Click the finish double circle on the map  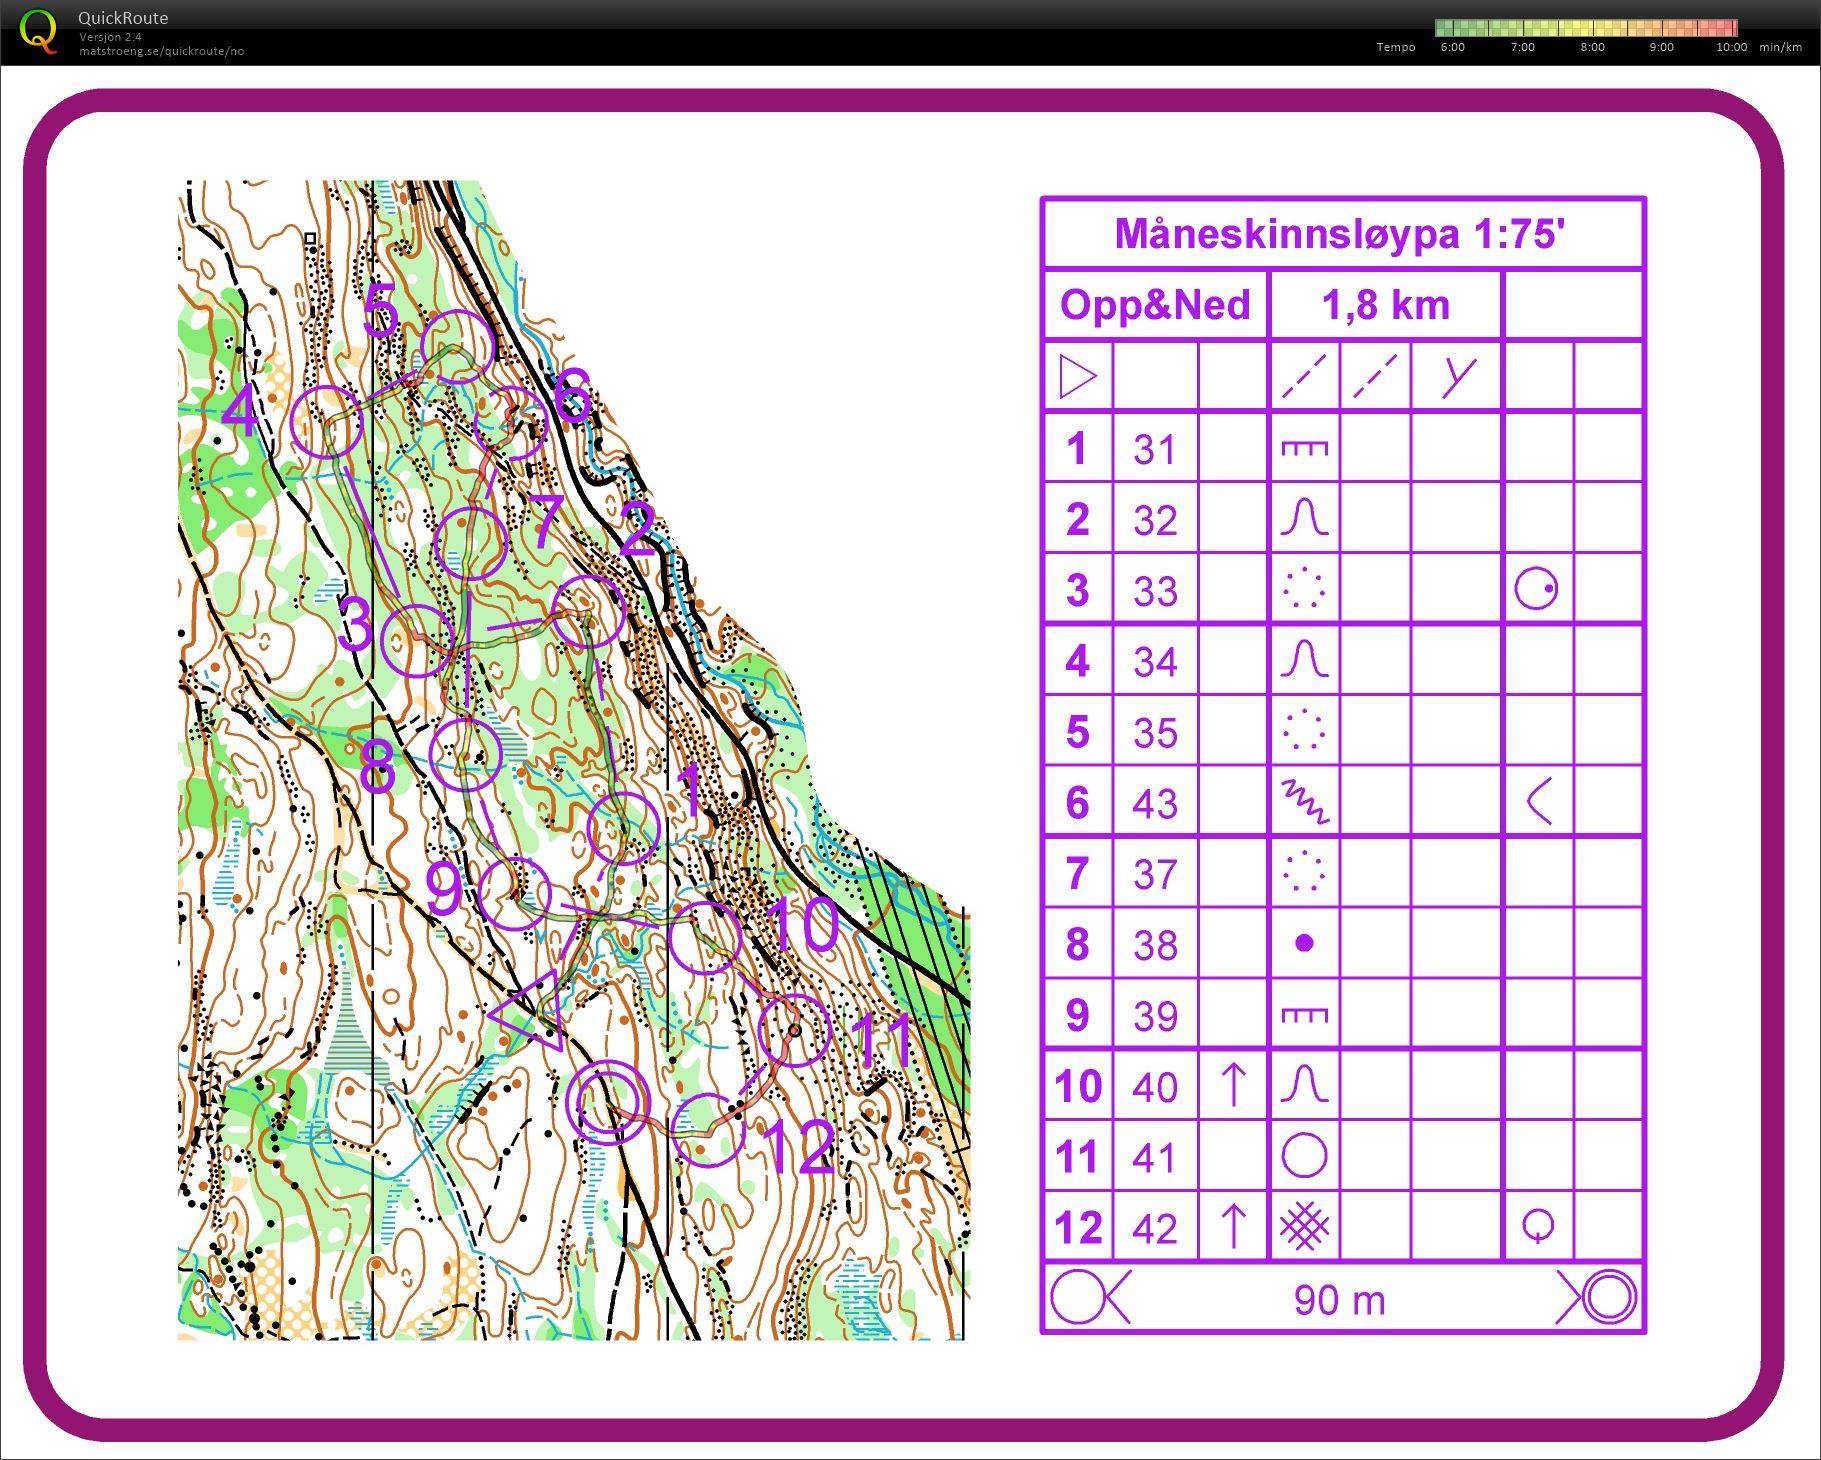pyautogui.click(x=607, y=1102)
